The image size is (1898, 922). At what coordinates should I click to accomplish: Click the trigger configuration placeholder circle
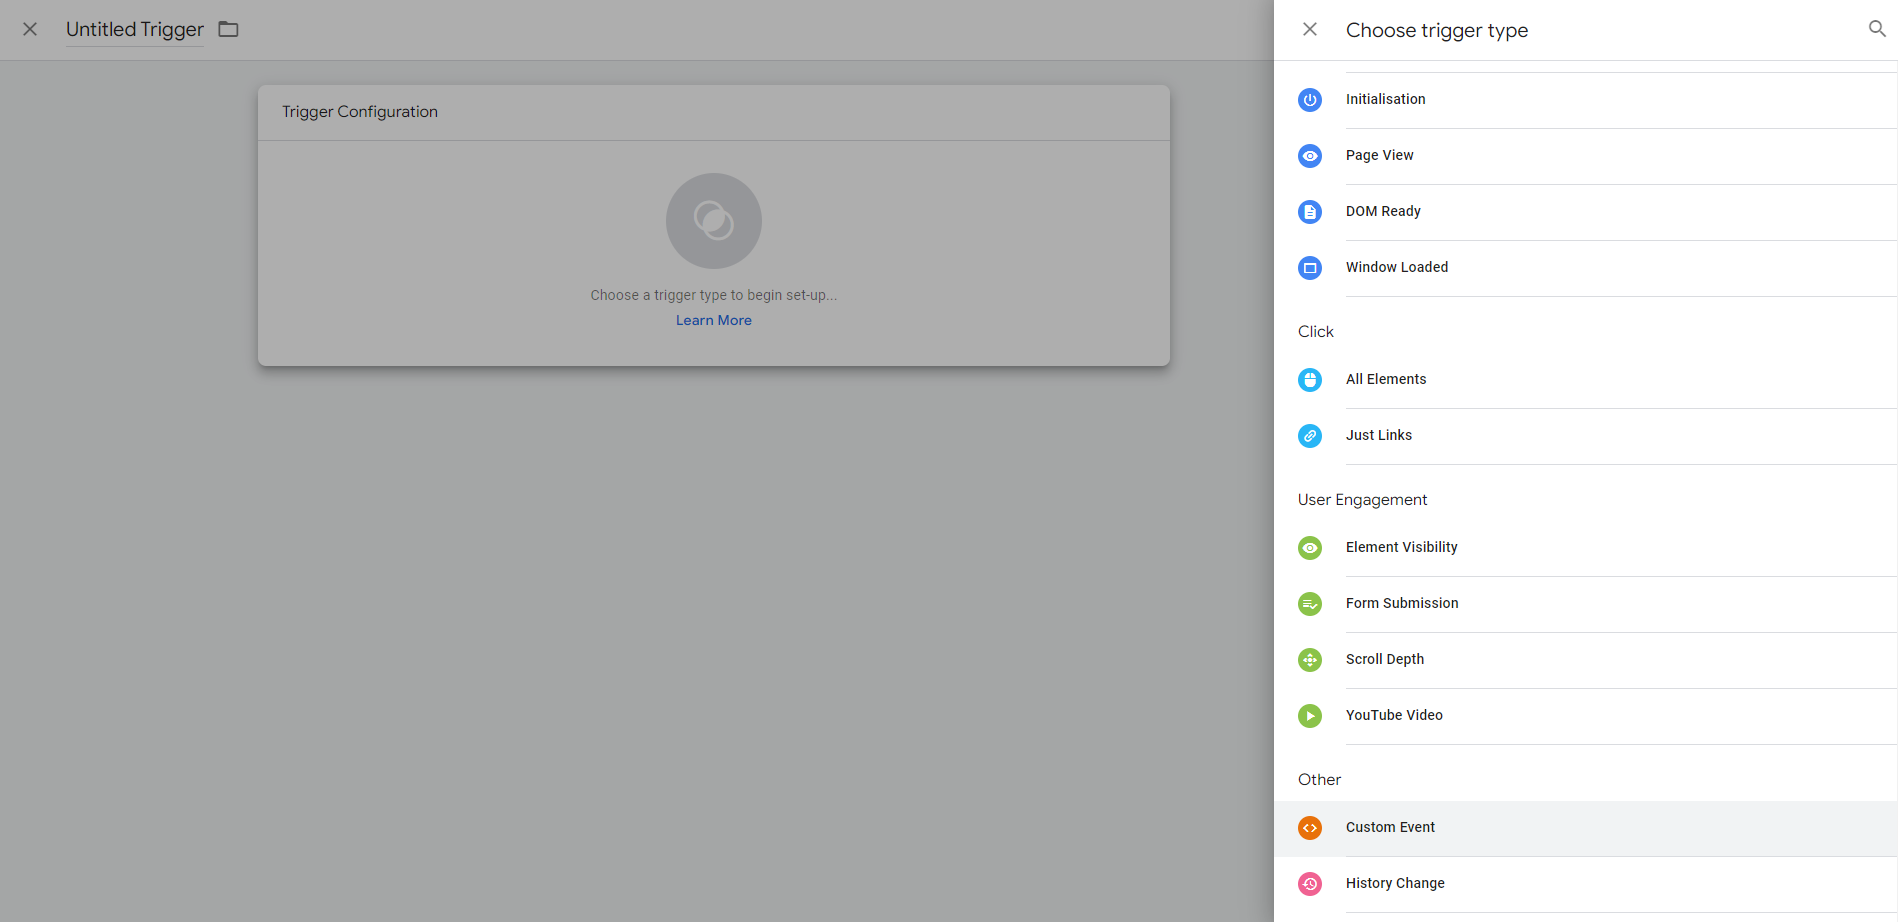click(x=714, y=221)
